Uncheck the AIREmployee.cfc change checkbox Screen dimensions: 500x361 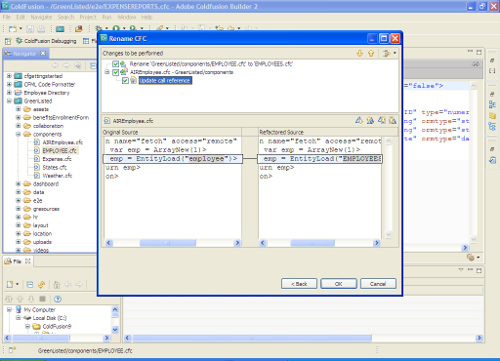[116, 72]
